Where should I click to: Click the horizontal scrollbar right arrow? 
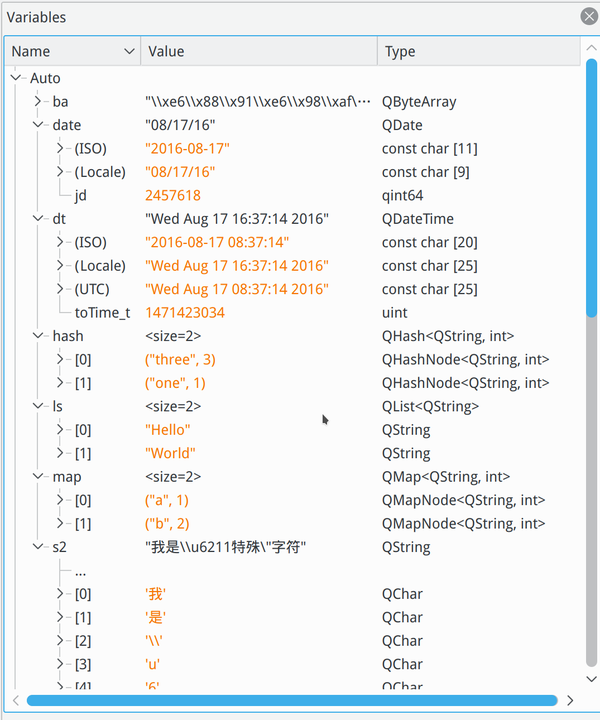[x=570, y=700]
